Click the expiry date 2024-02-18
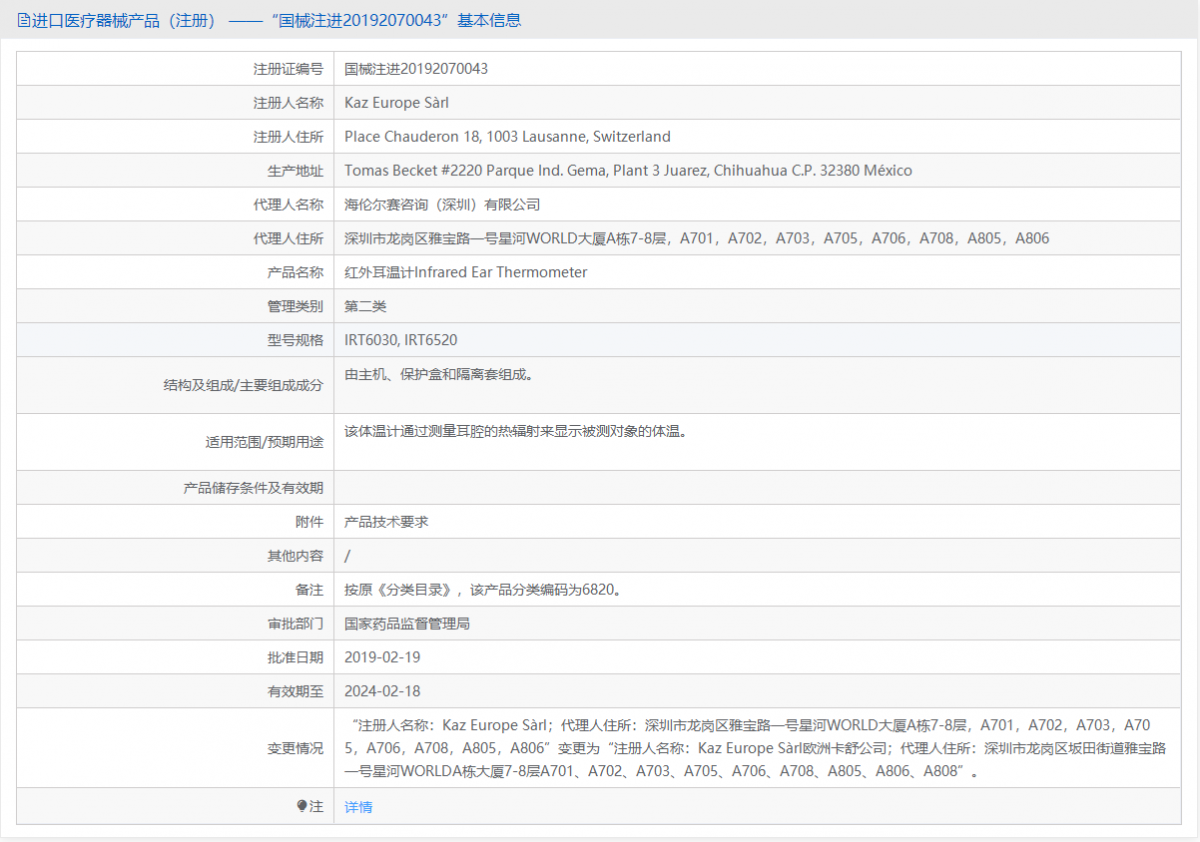Image resolution: width=1200 pixels, height=842 pixels. tap(382, 691)
